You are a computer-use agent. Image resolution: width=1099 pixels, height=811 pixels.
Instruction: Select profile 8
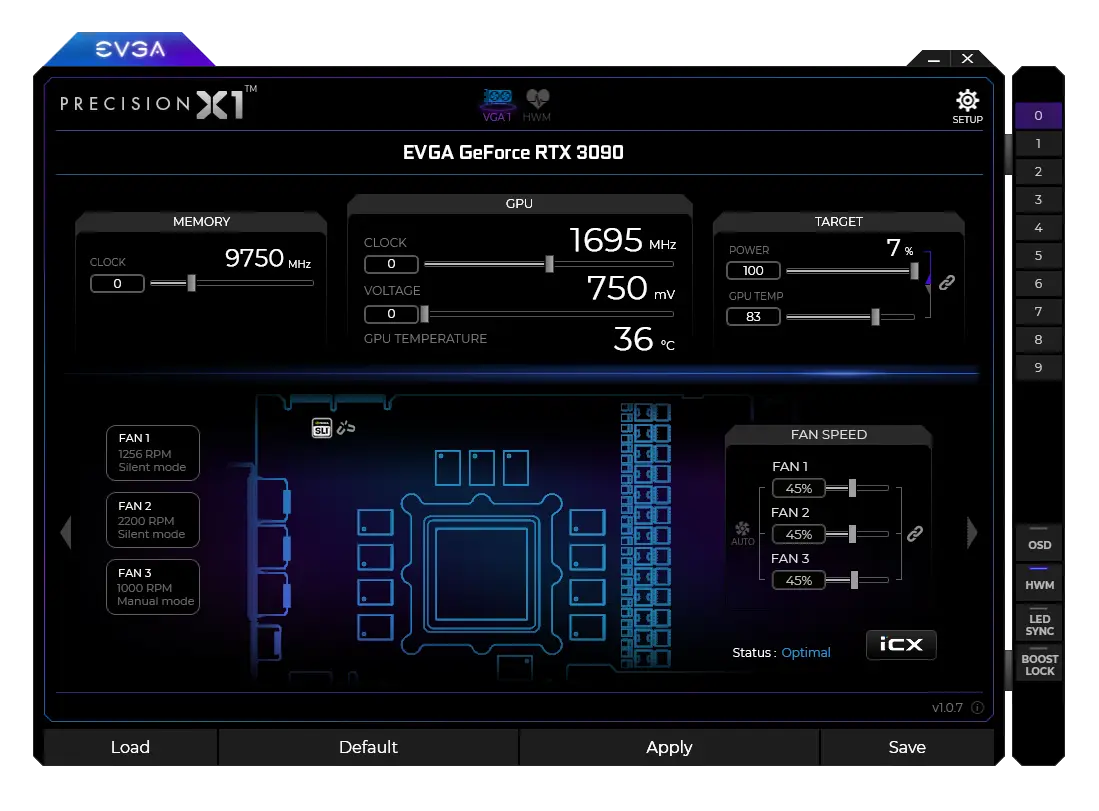1038,340
